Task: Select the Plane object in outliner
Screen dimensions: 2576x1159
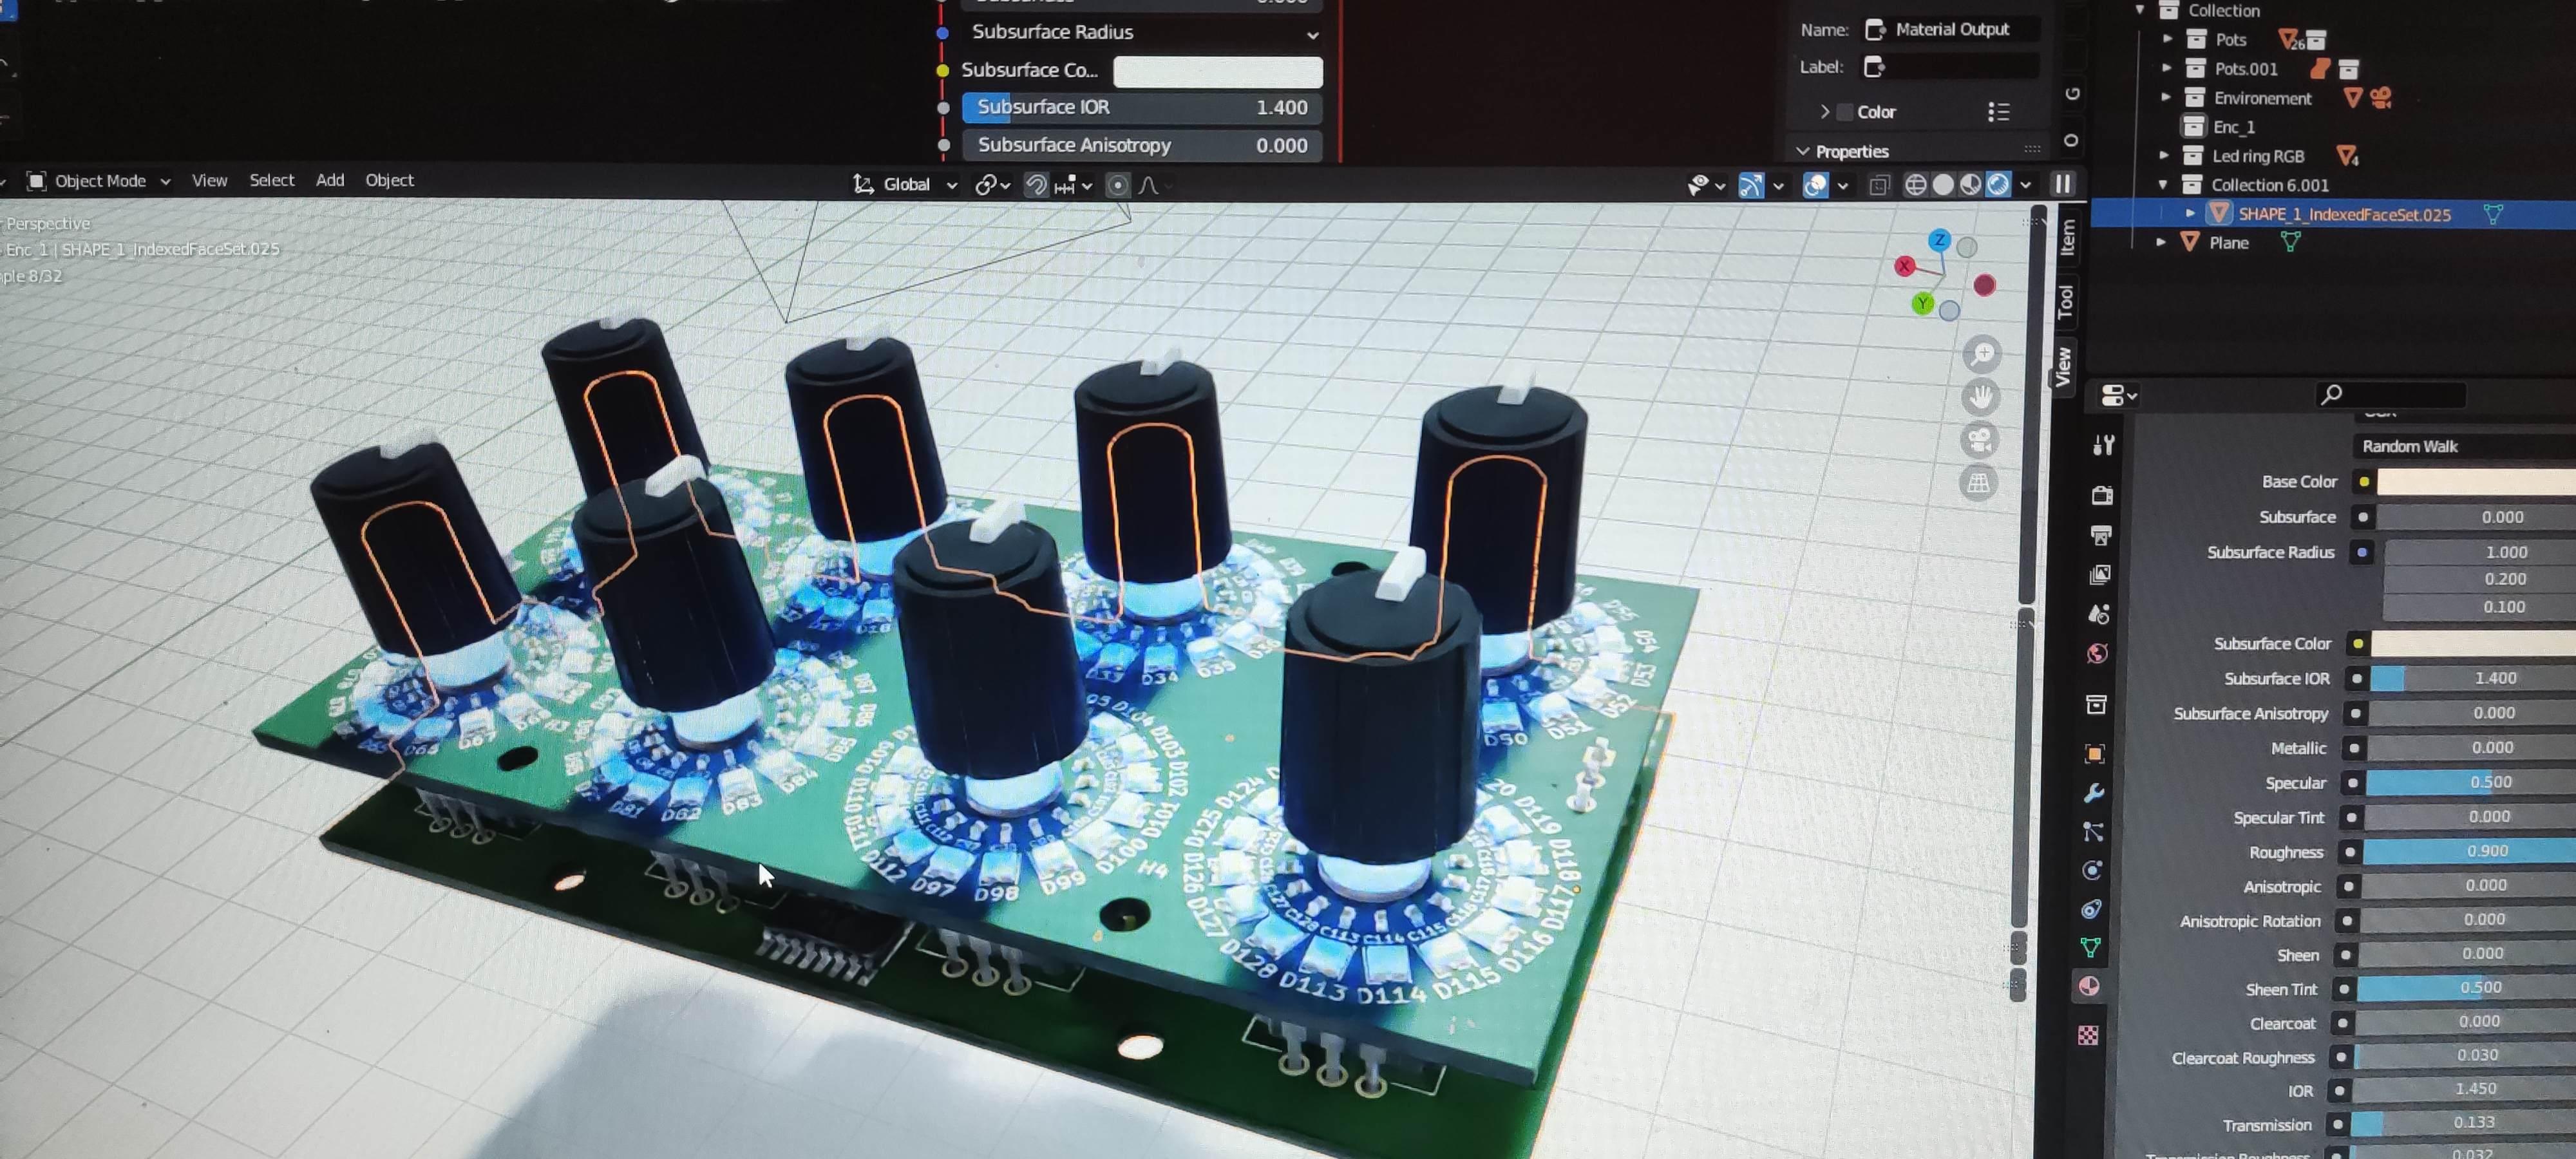Action: 2228,243
